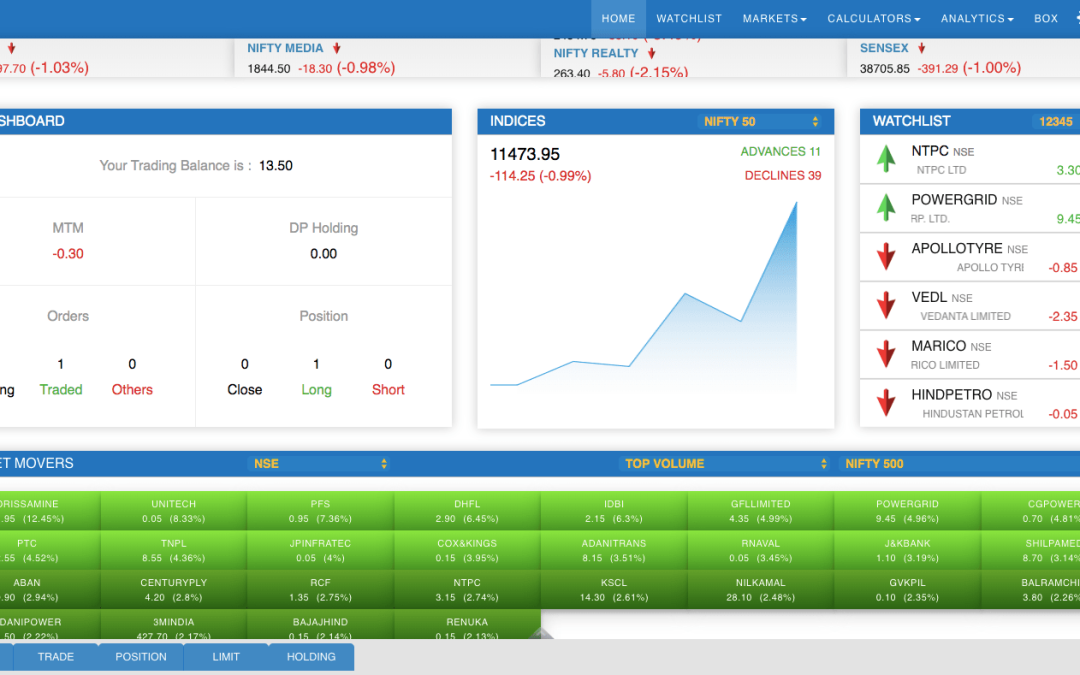Open the NIFTY 50 index selector dropdown

click(x=760, y=121)
